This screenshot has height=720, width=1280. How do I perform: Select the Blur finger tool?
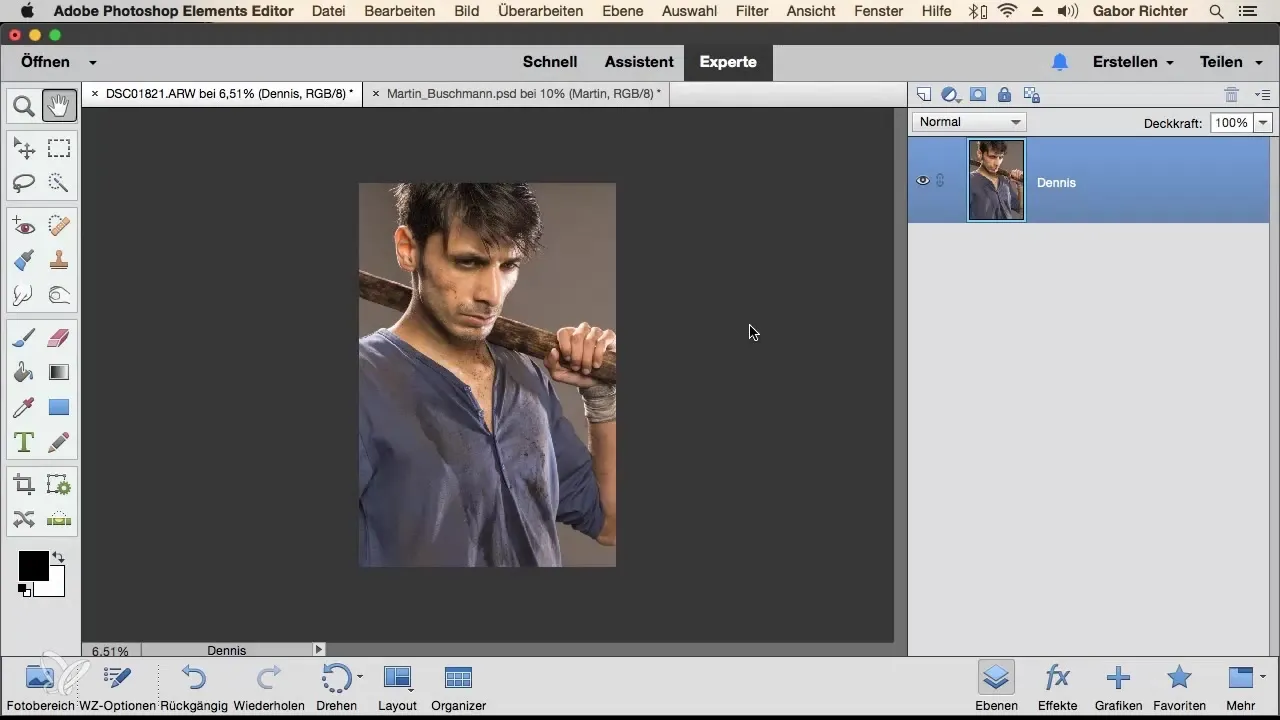(x=24, y=295)
